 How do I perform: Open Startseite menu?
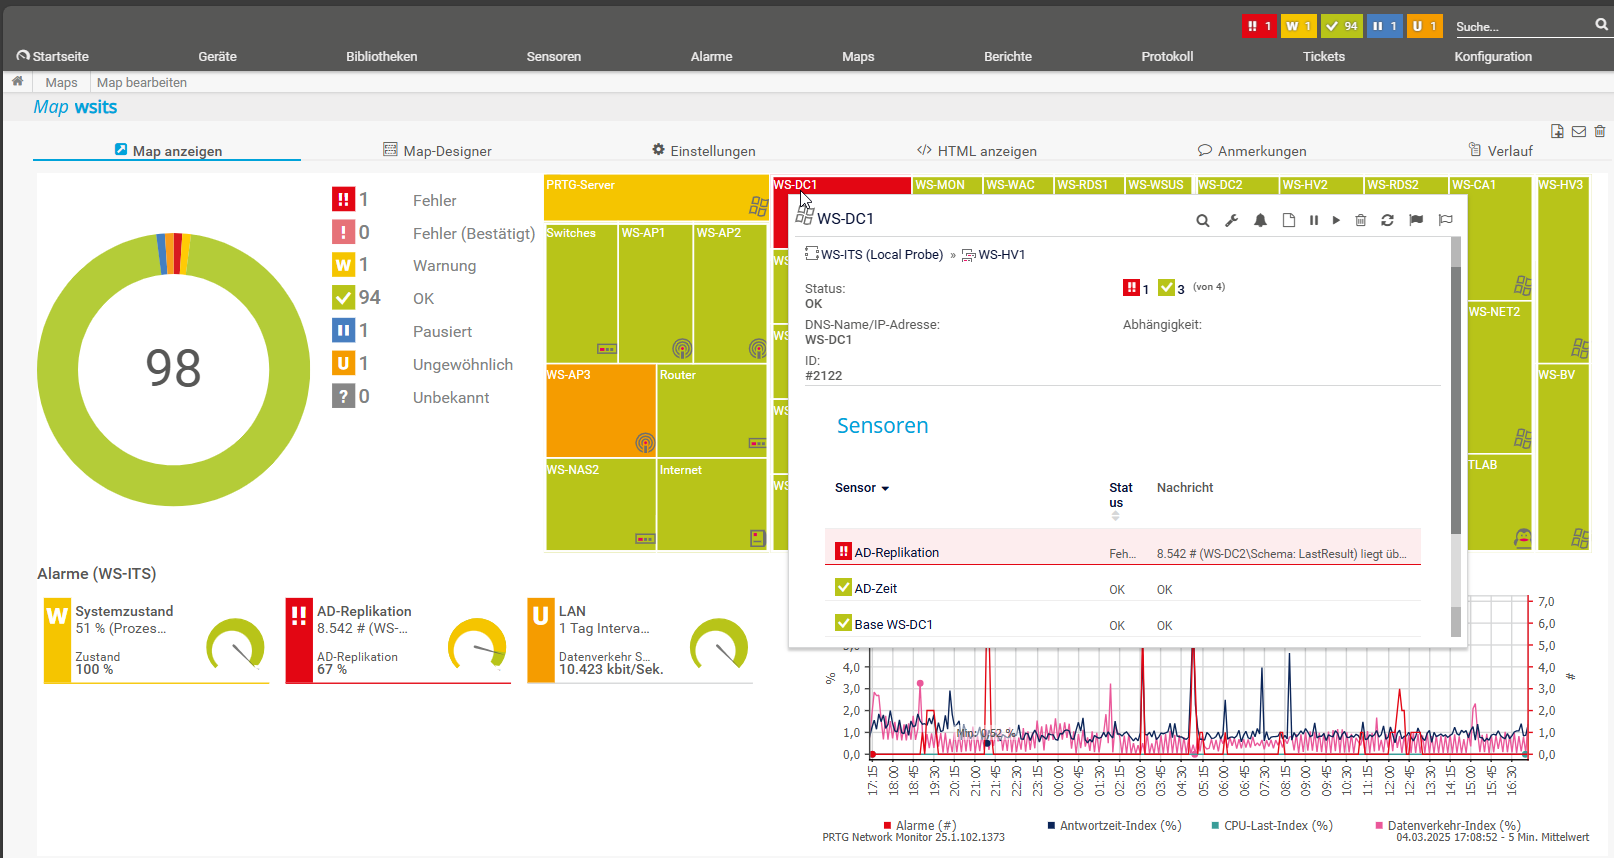[x=53, y=56]
